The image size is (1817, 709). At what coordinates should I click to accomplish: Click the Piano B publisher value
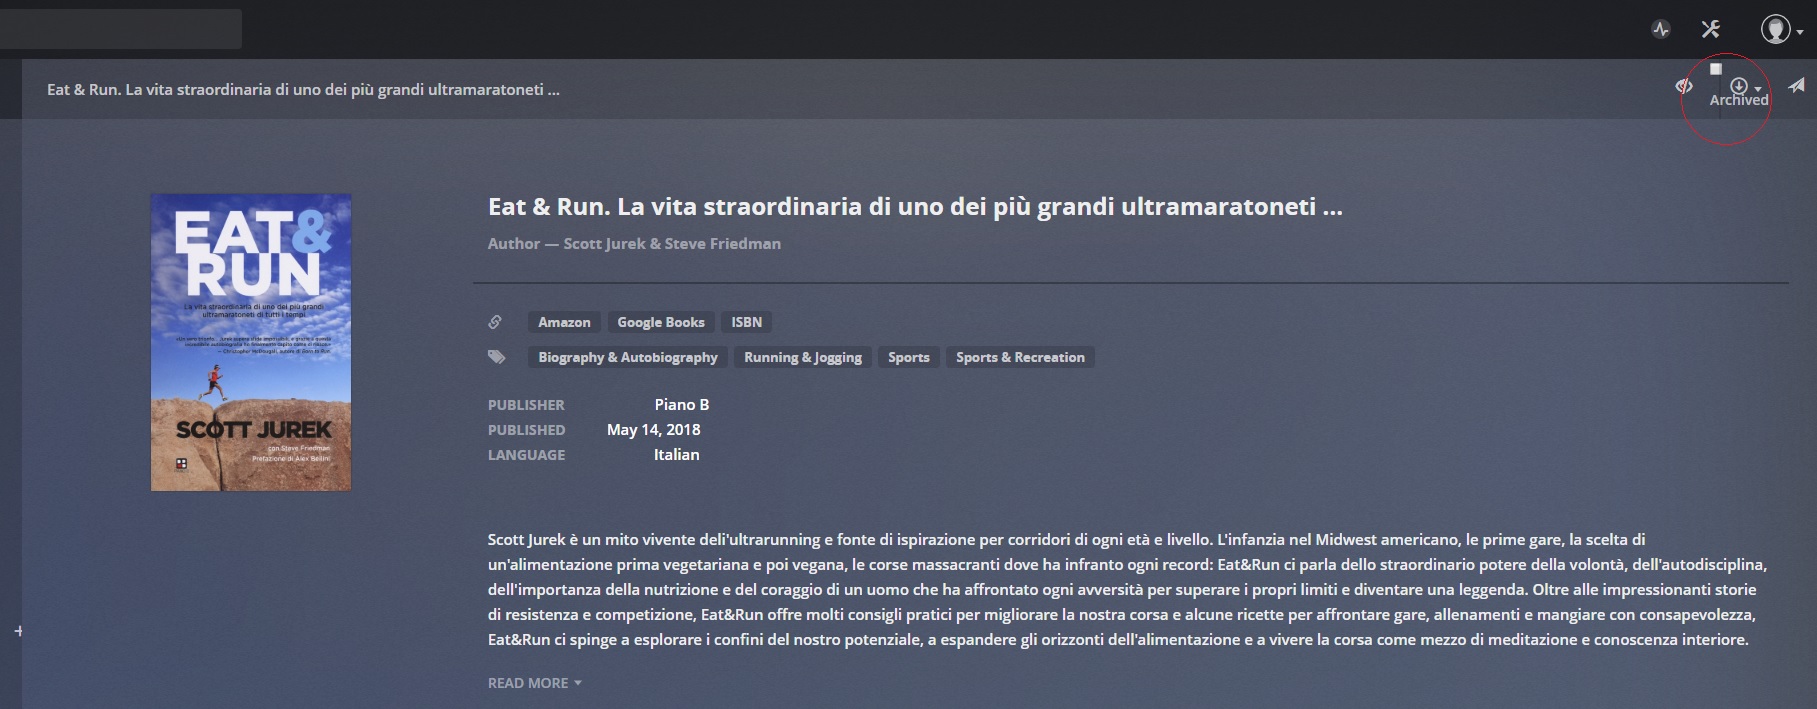(682, 404)
